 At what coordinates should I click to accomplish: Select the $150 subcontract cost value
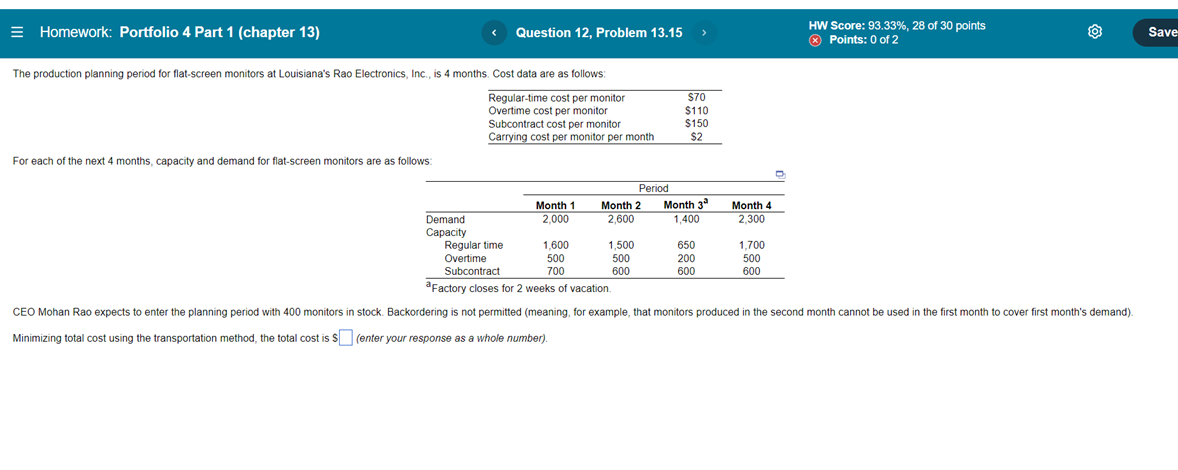[696, 123]
